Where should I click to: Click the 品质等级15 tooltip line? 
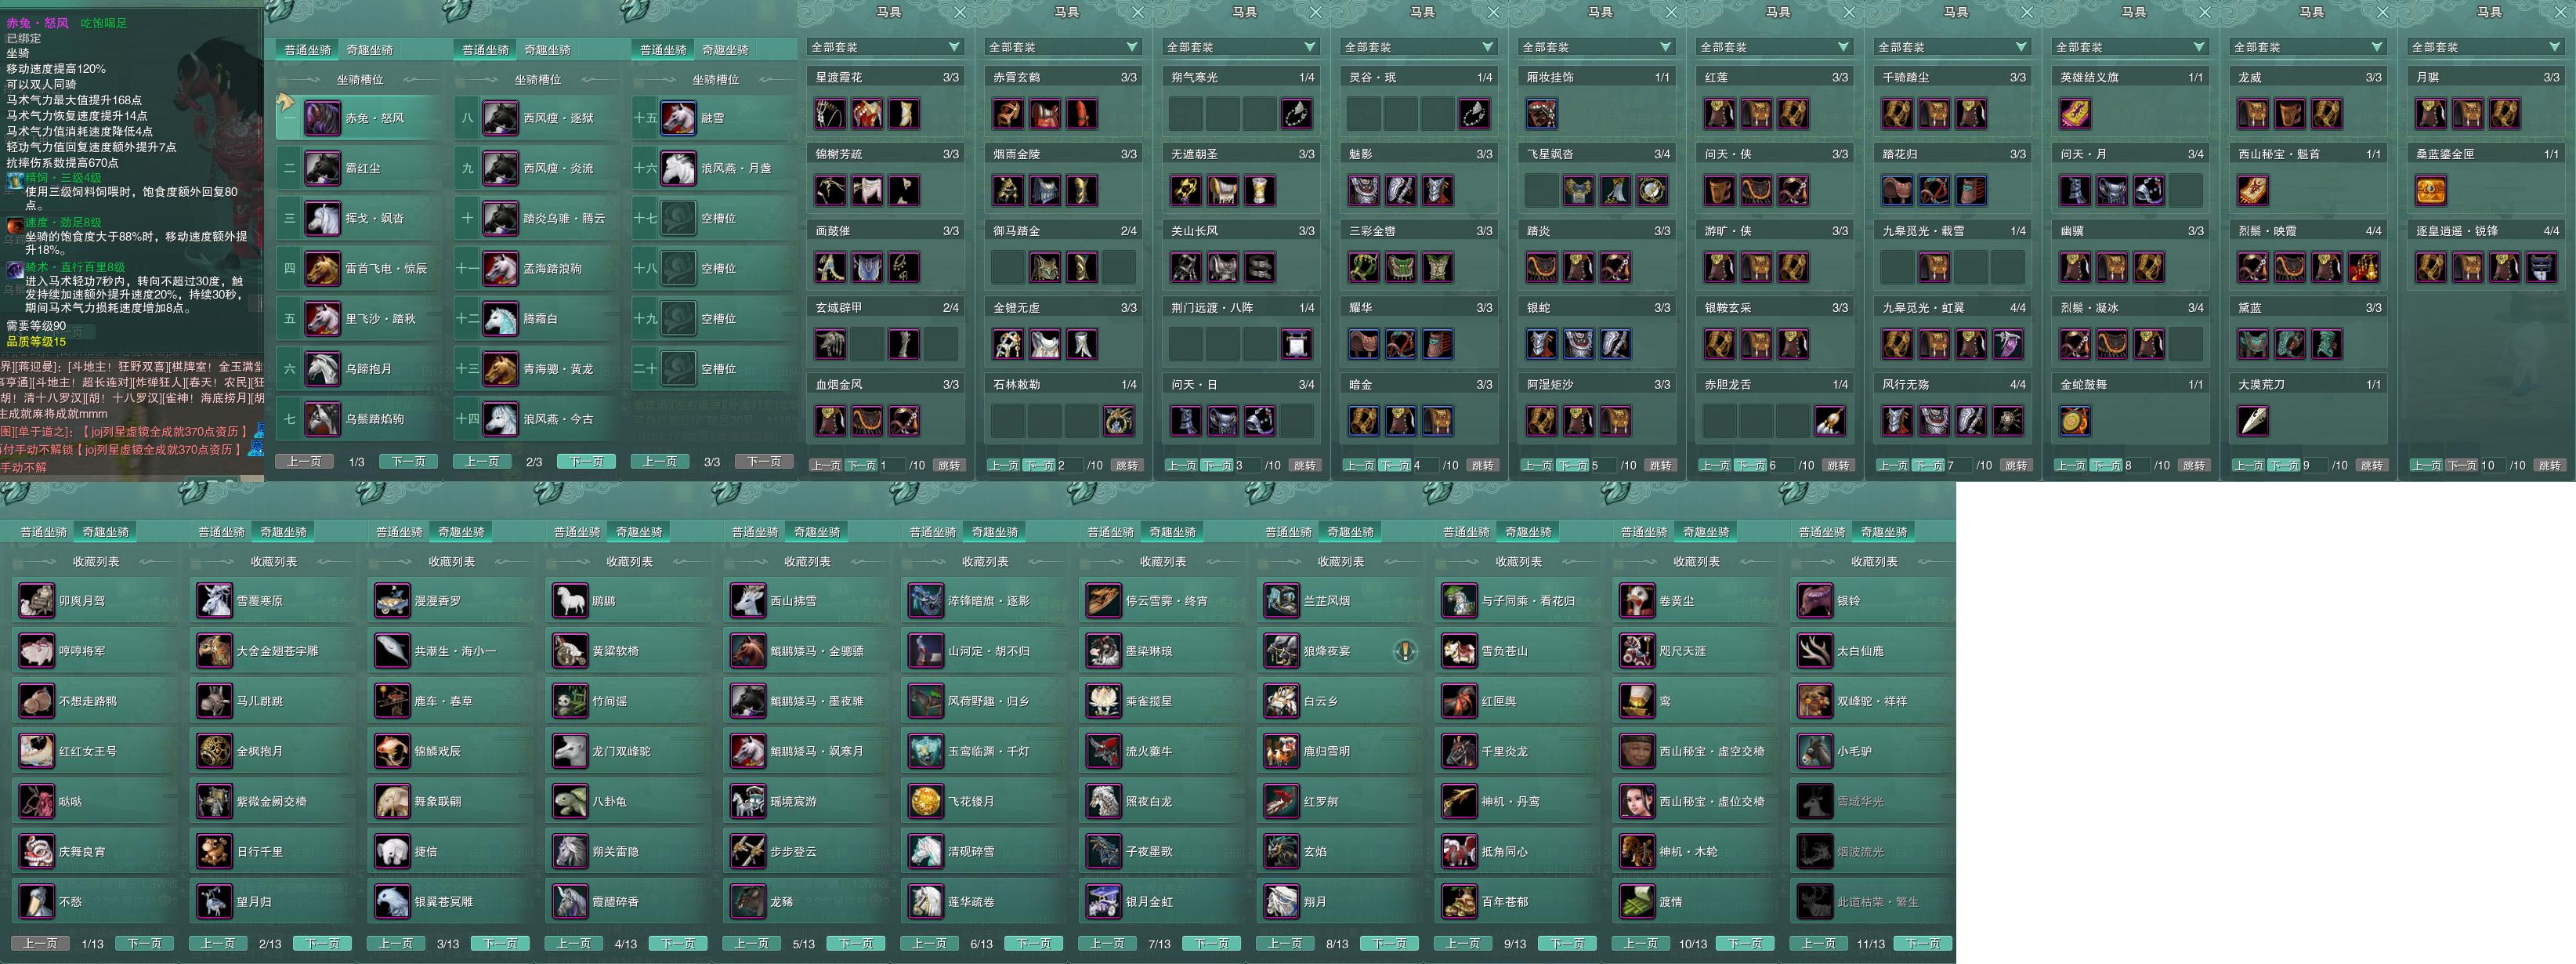36,342
